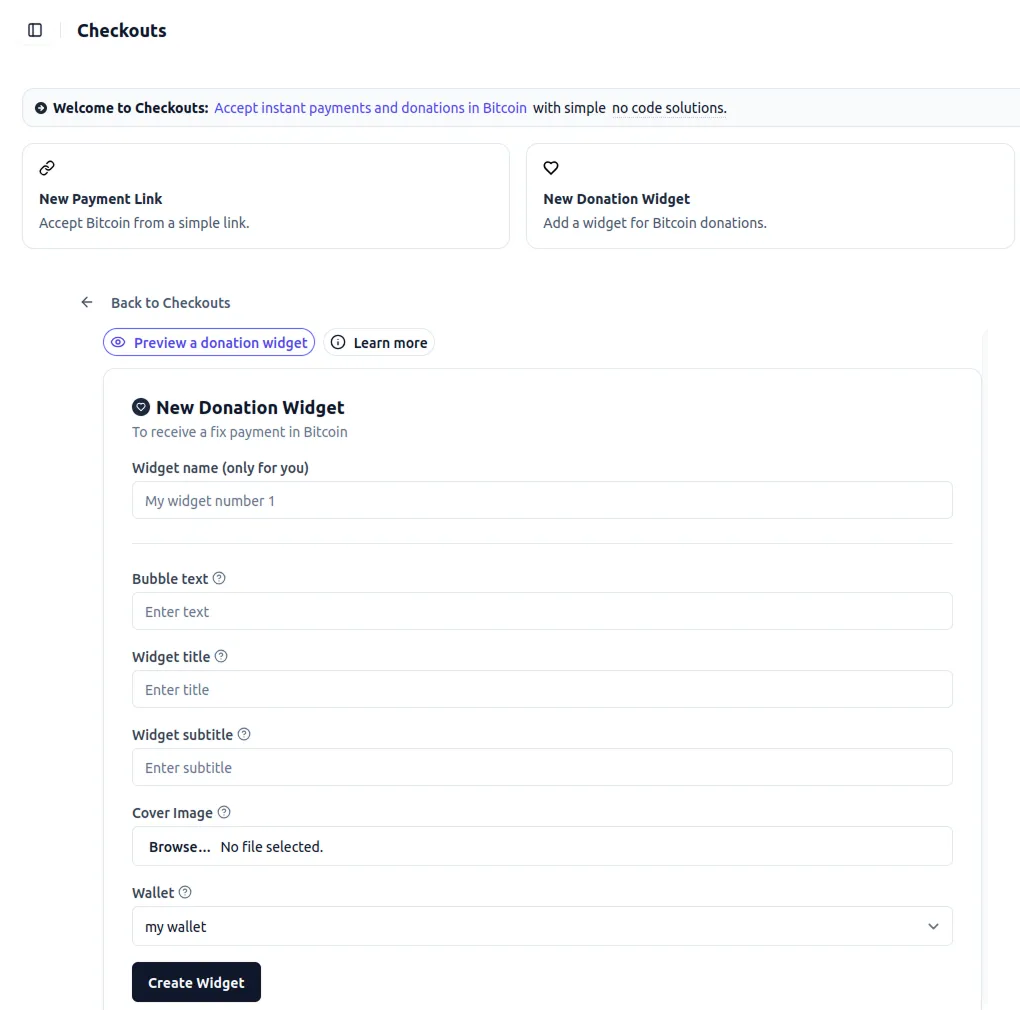Click the shield icon next to New Donation Widget
Viewport: 1020px width, 1010px height.
coord(141,406)
